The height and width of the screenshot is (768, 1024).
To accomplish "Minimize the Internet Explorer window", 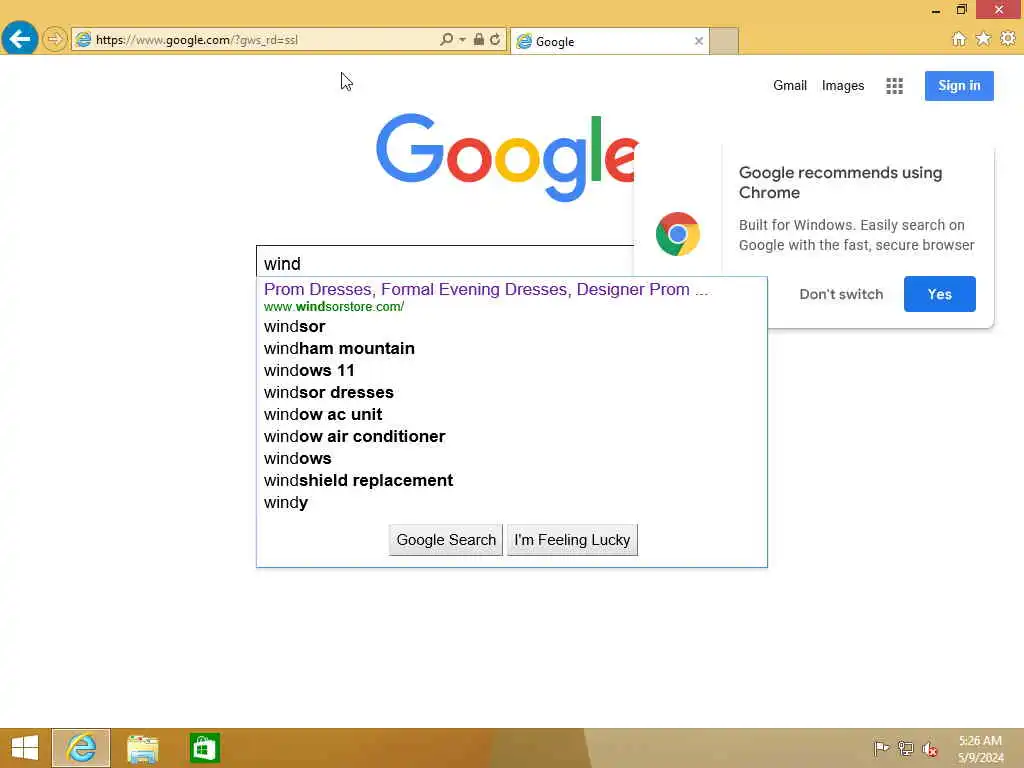I will pos(936,10).
